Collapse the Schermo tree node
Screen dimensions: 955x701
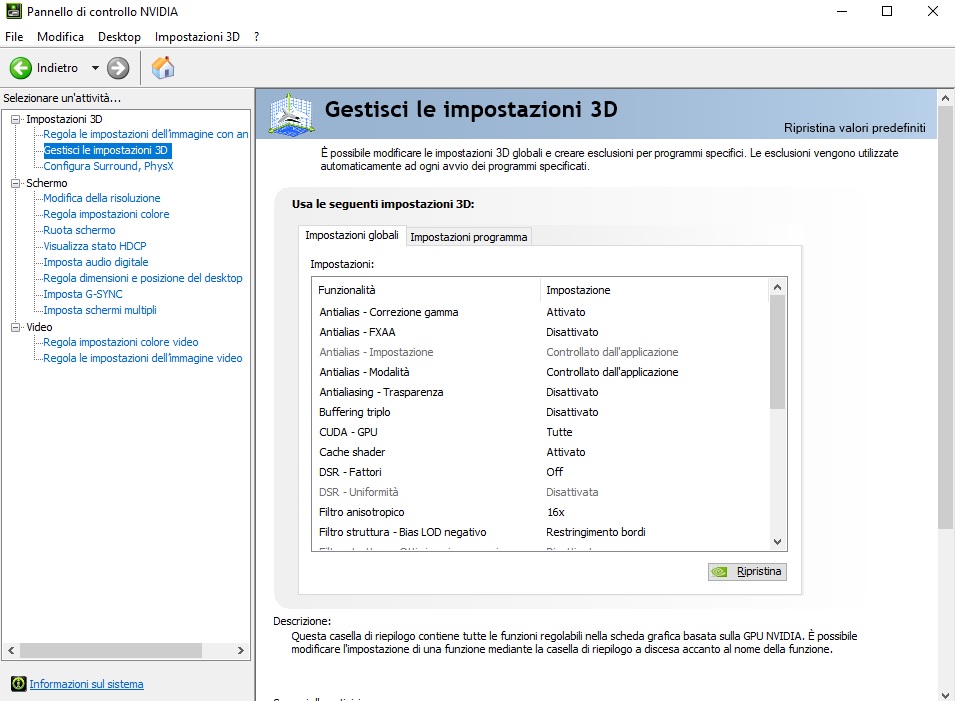(x=16, y=183)
